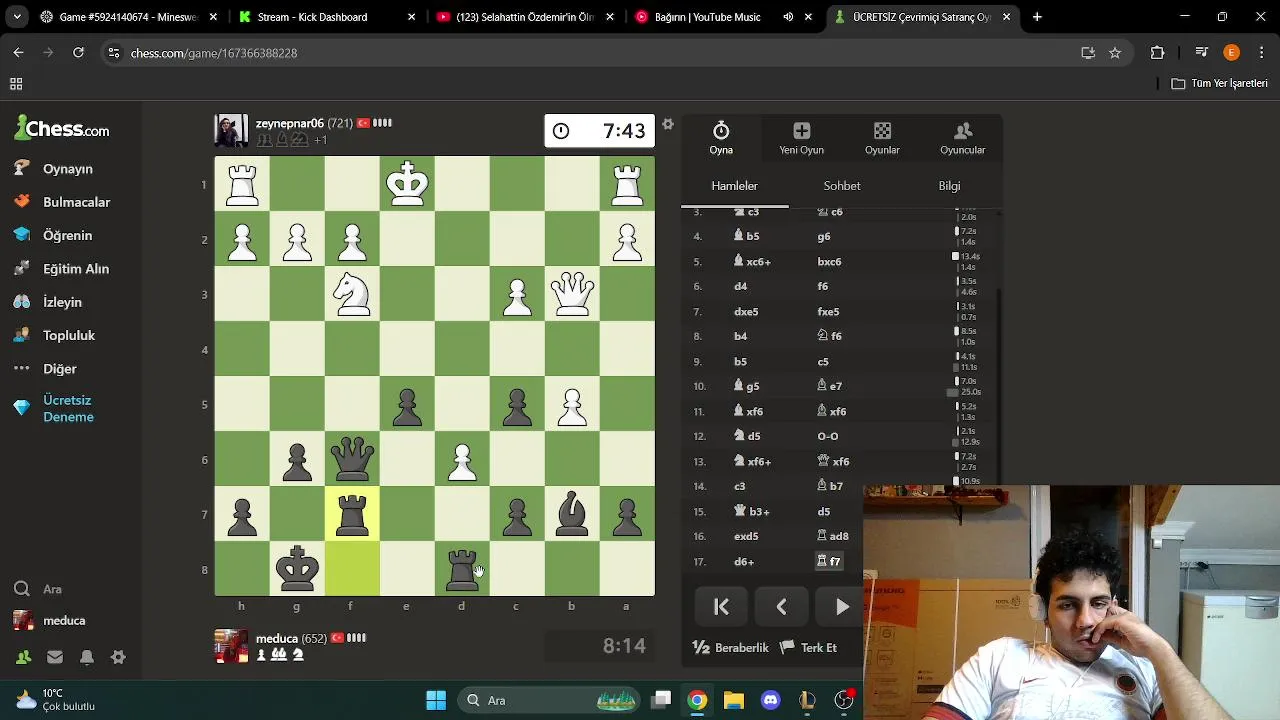Open the Oyunlar tab
This screenshot has height=720, width=1280.
pos(882,138)
